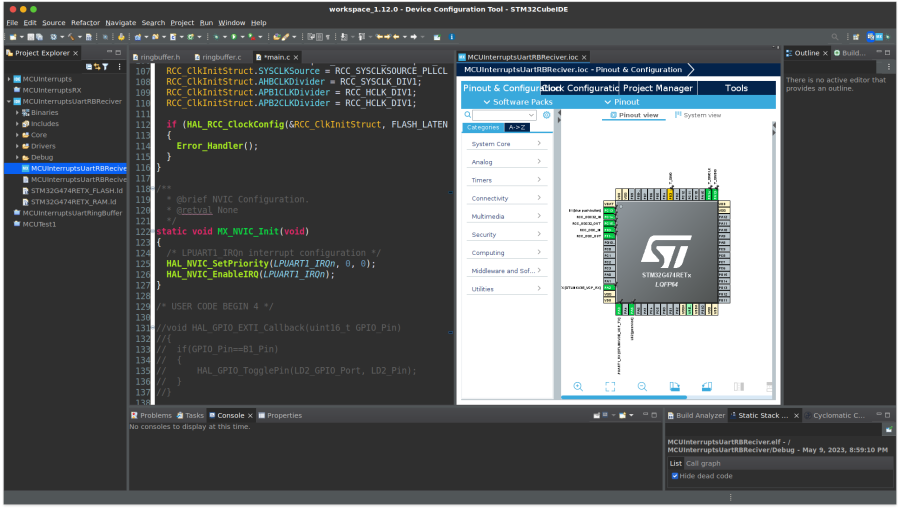Open the Software Packs dropdown
The height and width of the screenshot is (509, 900).
click(x=518, y=102)
